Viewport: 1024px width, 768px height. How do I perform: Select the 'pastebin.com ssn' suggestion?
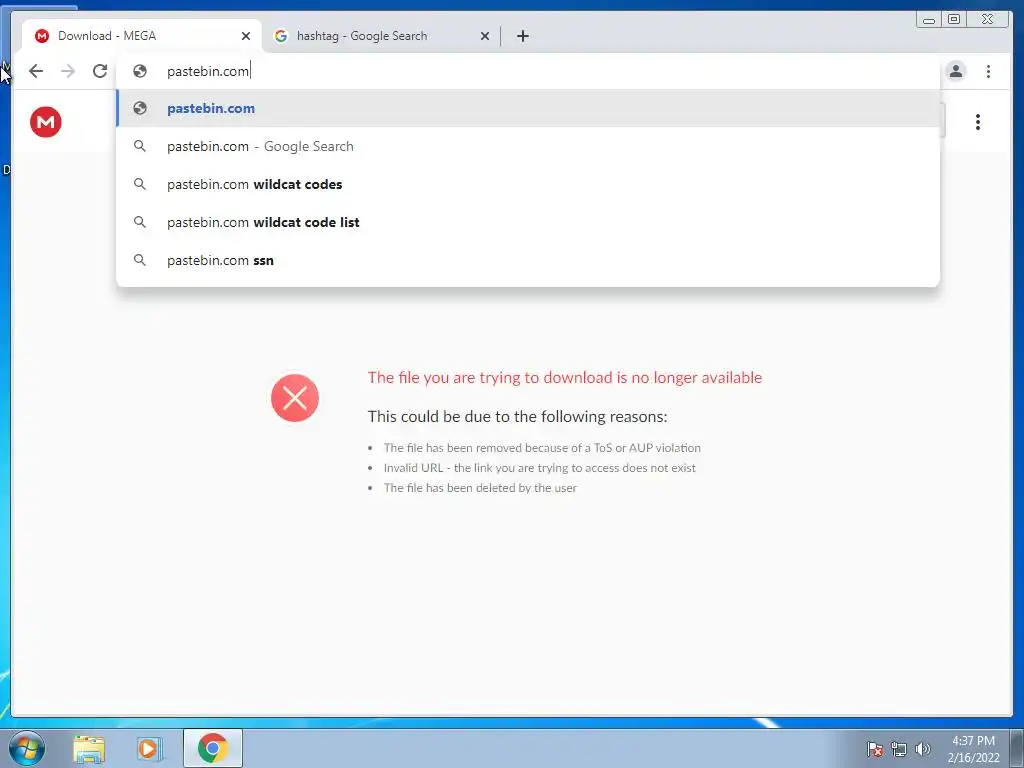coord(528,260)
